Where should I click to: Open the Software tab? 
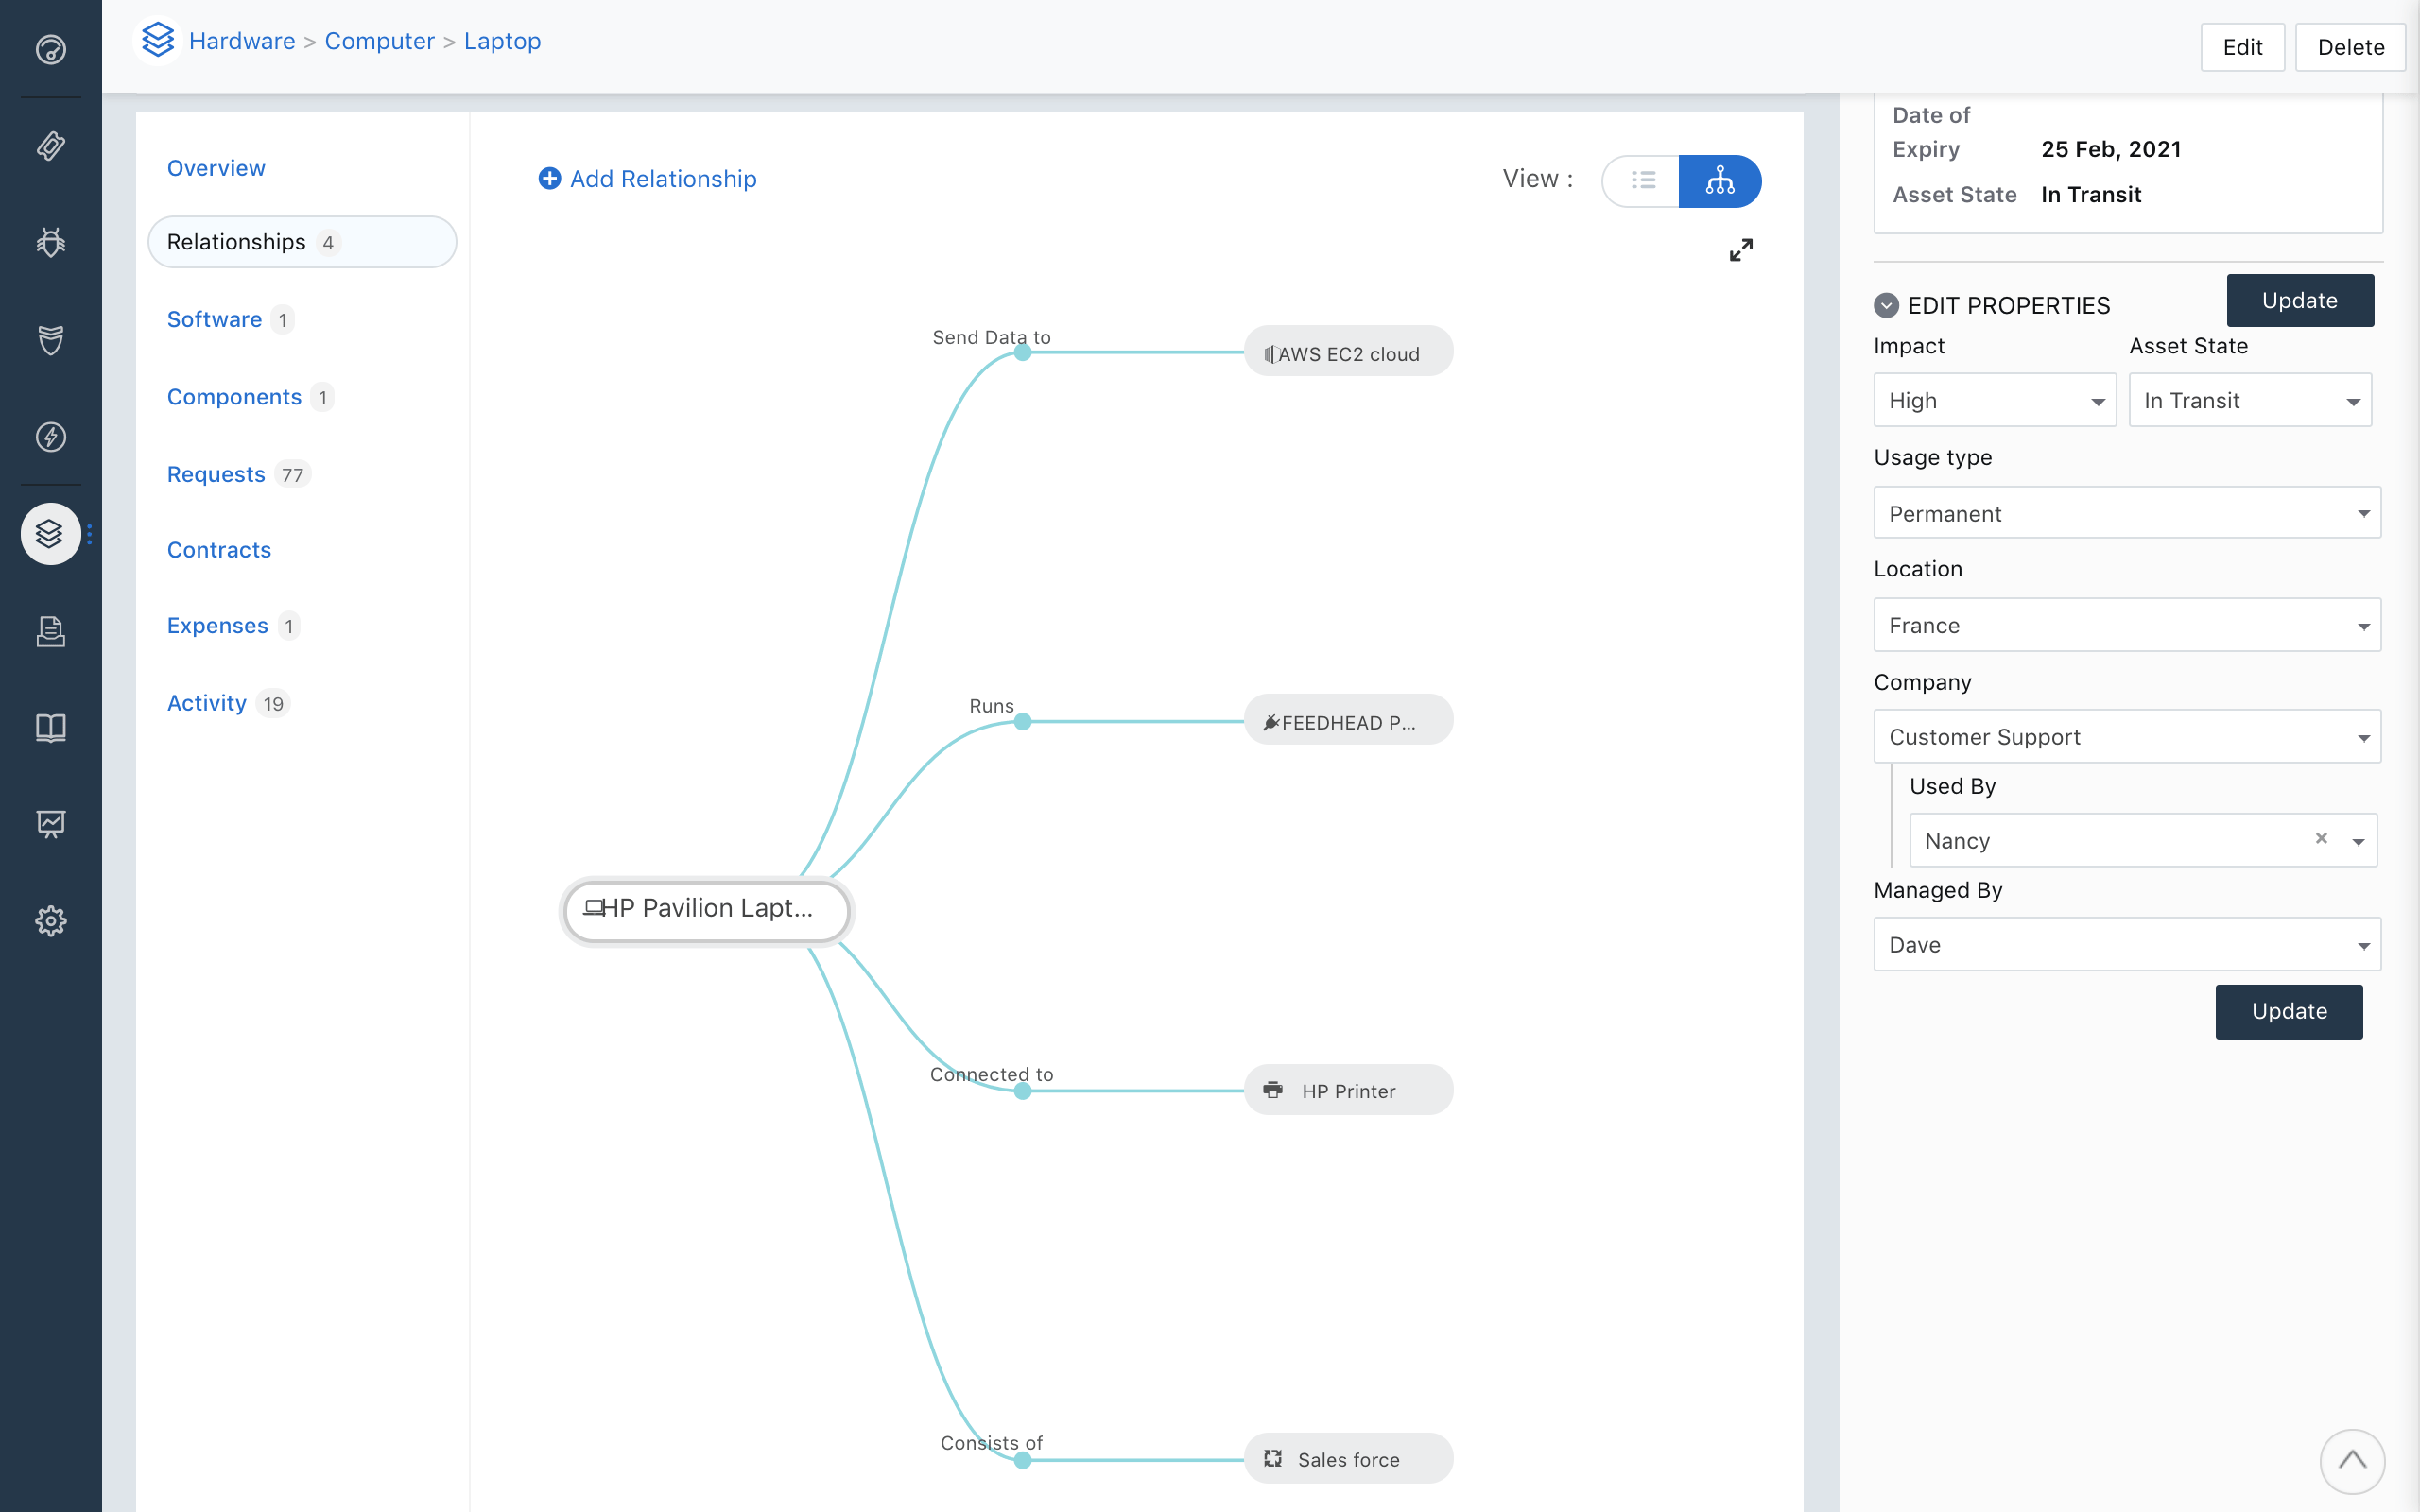[214, 319]
